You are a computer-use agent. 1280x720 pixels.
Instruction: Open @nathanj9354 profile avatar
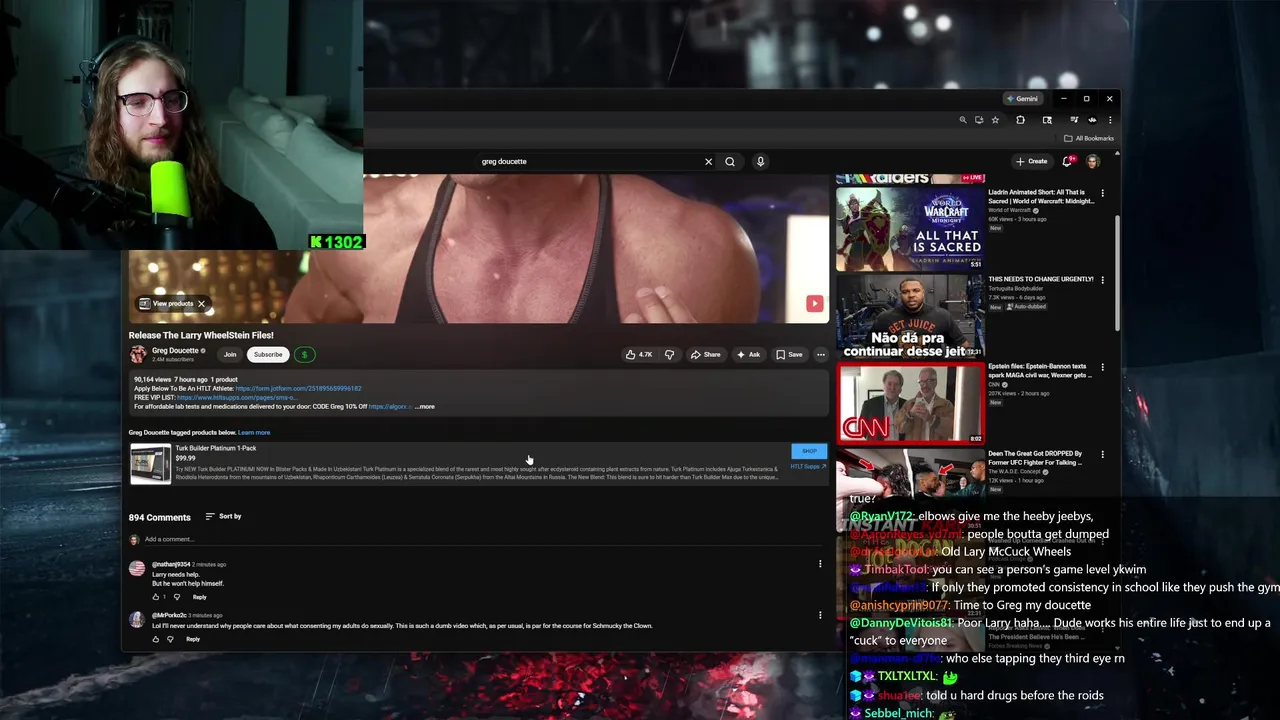click(136, 569)
